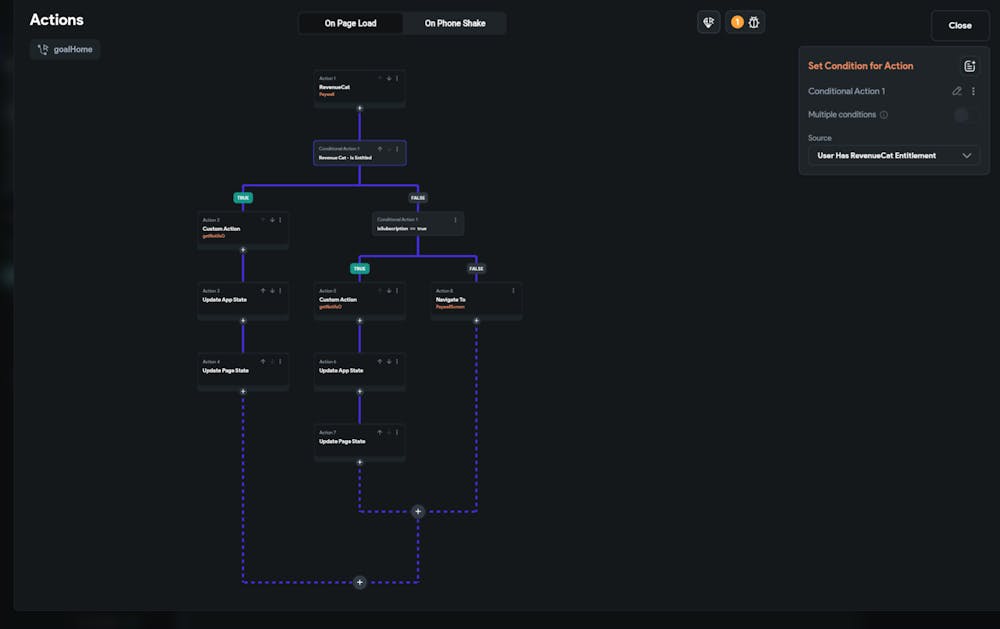
Task: Add action at the bottom merge plus
Action: tap(360, 582)
